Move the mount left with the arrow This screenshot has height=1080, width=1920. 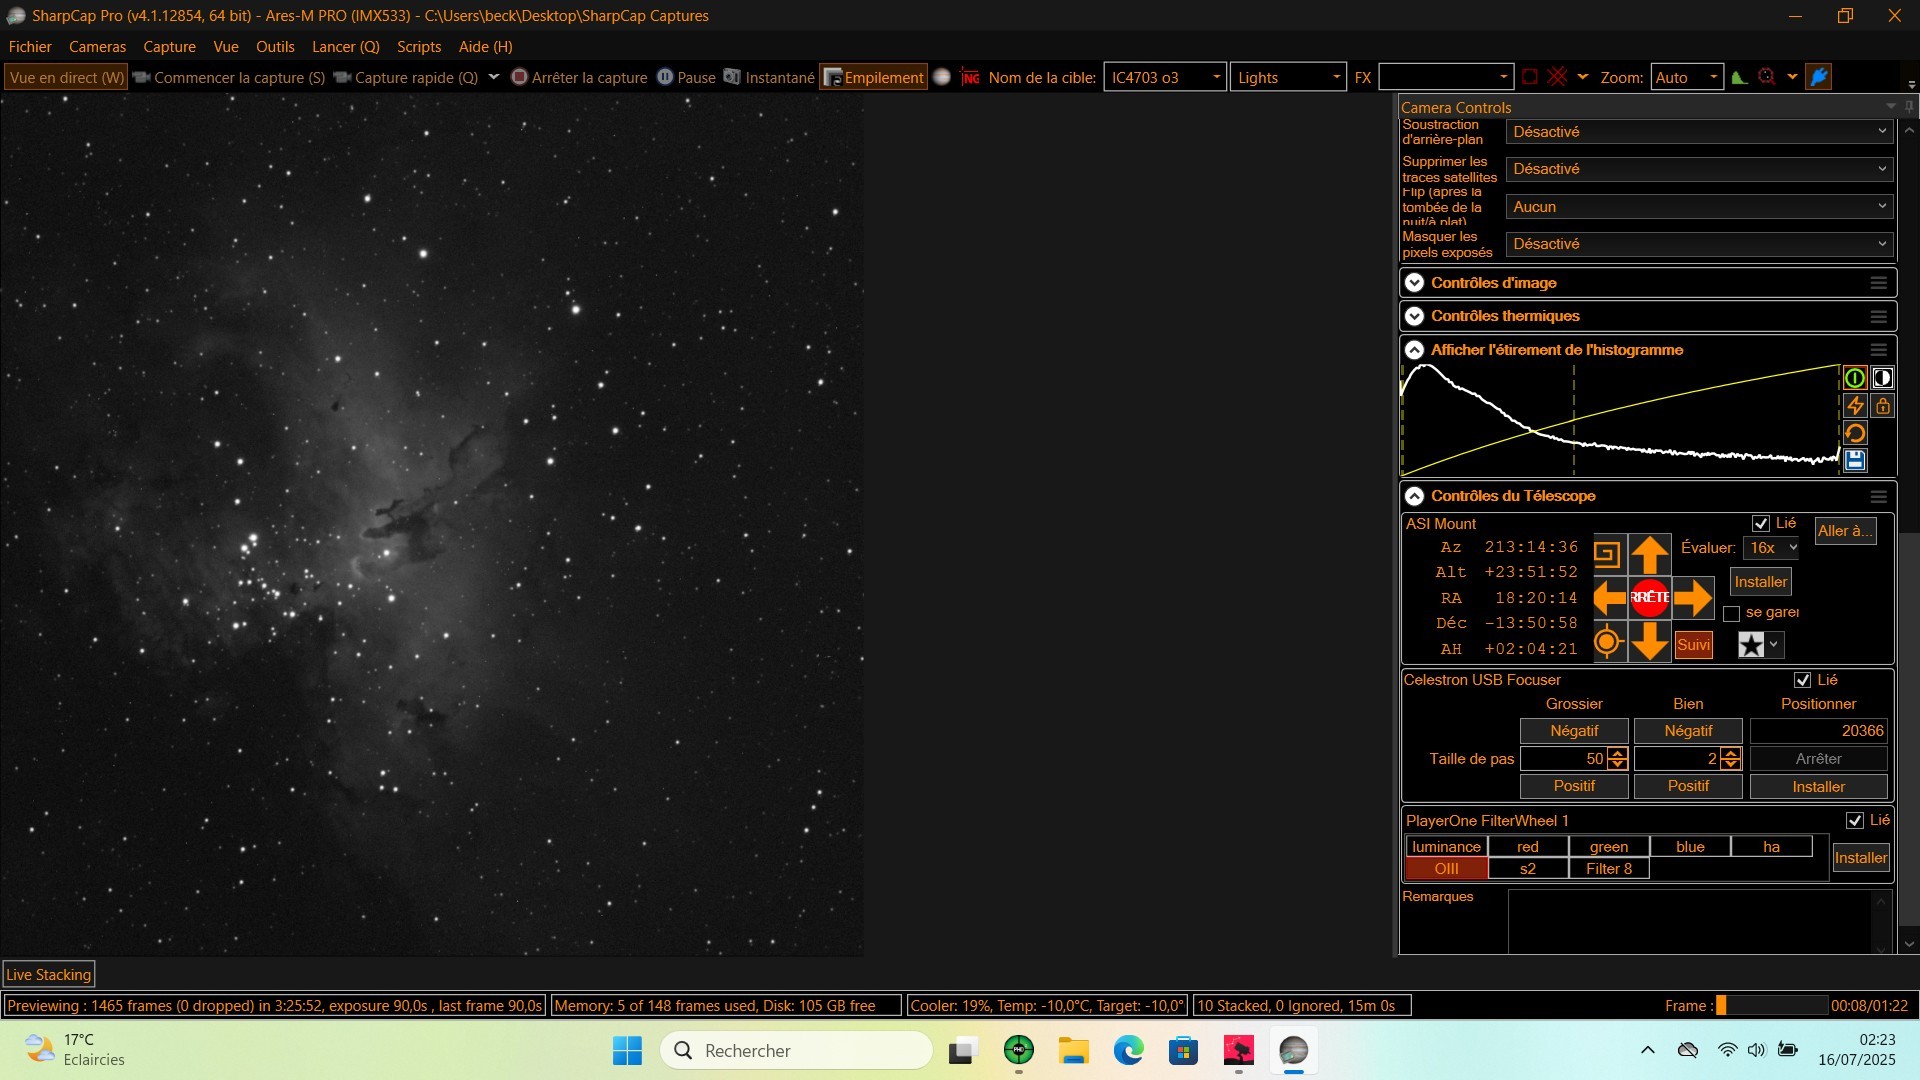tap(1609, 598)
